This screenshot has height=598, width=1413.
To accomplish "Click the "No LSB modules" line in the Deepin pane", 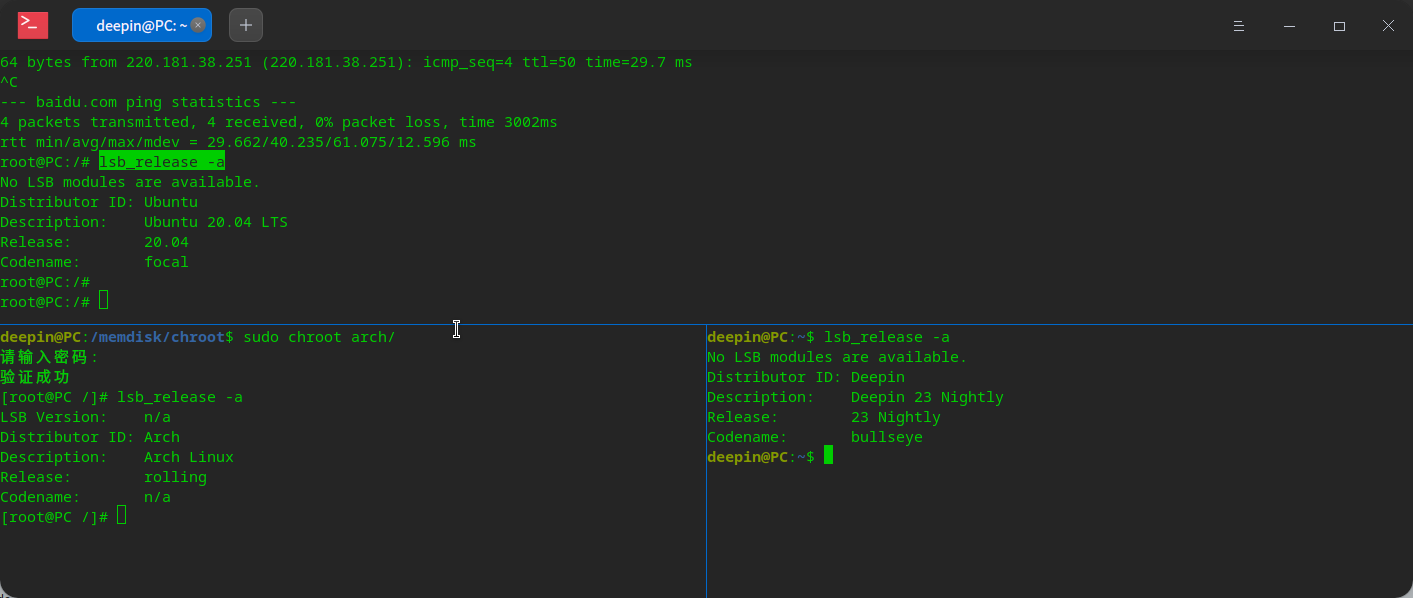I will 837,357.
